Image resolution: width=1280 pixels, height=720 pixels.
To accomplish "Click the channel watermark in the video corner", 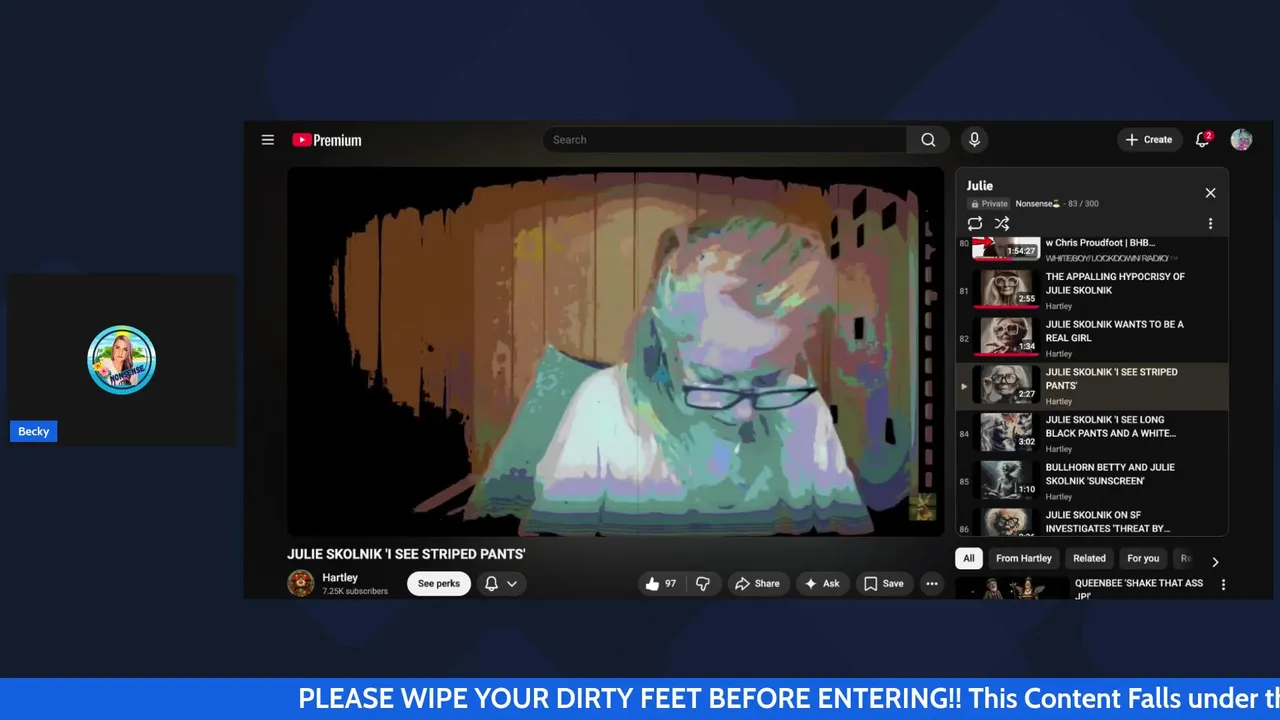I will [x=922, y=507].
